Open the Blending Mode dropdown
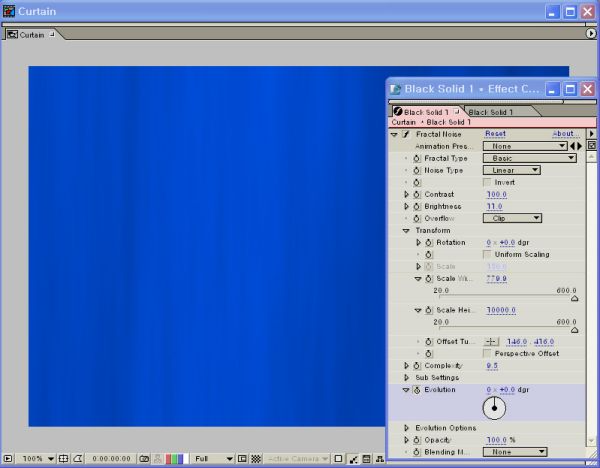Screen dimensions: 600x468 [x=515, y=452]
